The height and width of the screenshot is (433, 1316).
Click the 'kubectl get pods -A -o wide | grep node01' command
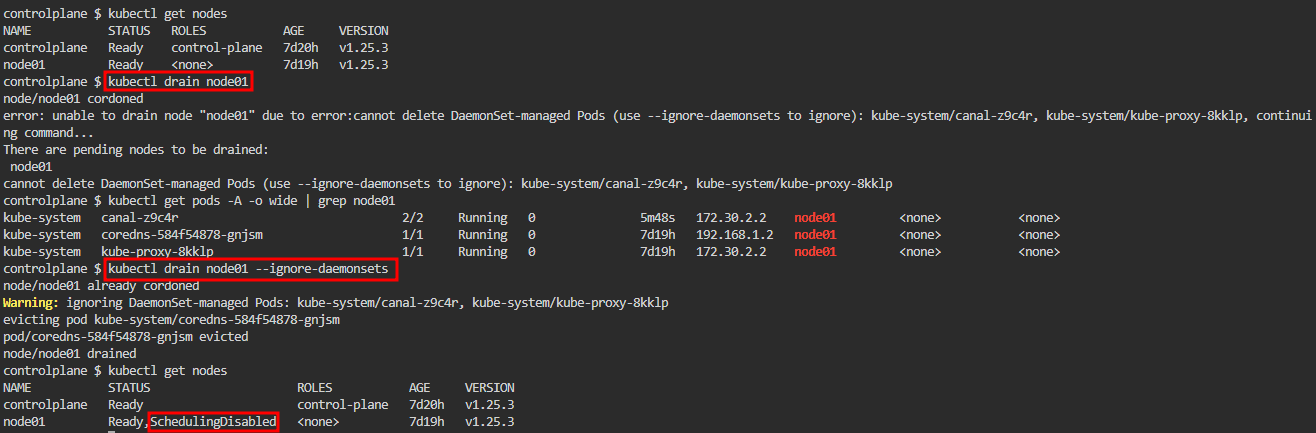(252, 201)
